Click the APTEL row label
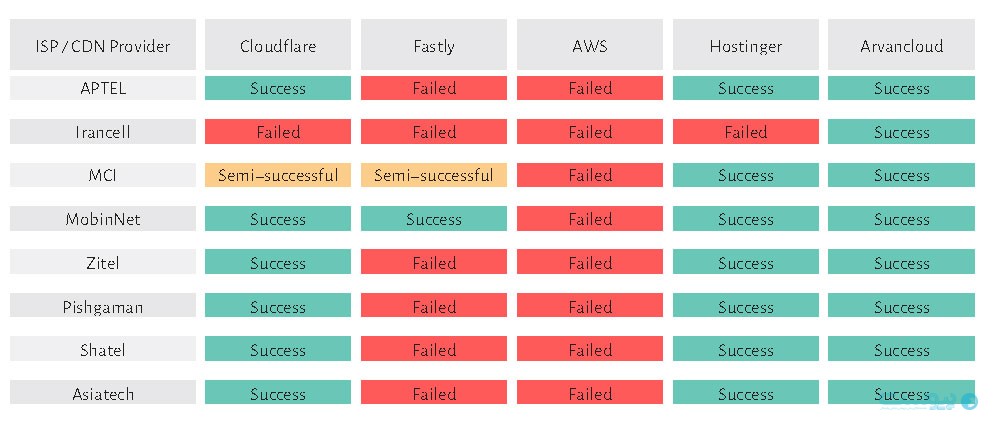 pyautogui.click(x=102, y=88)
